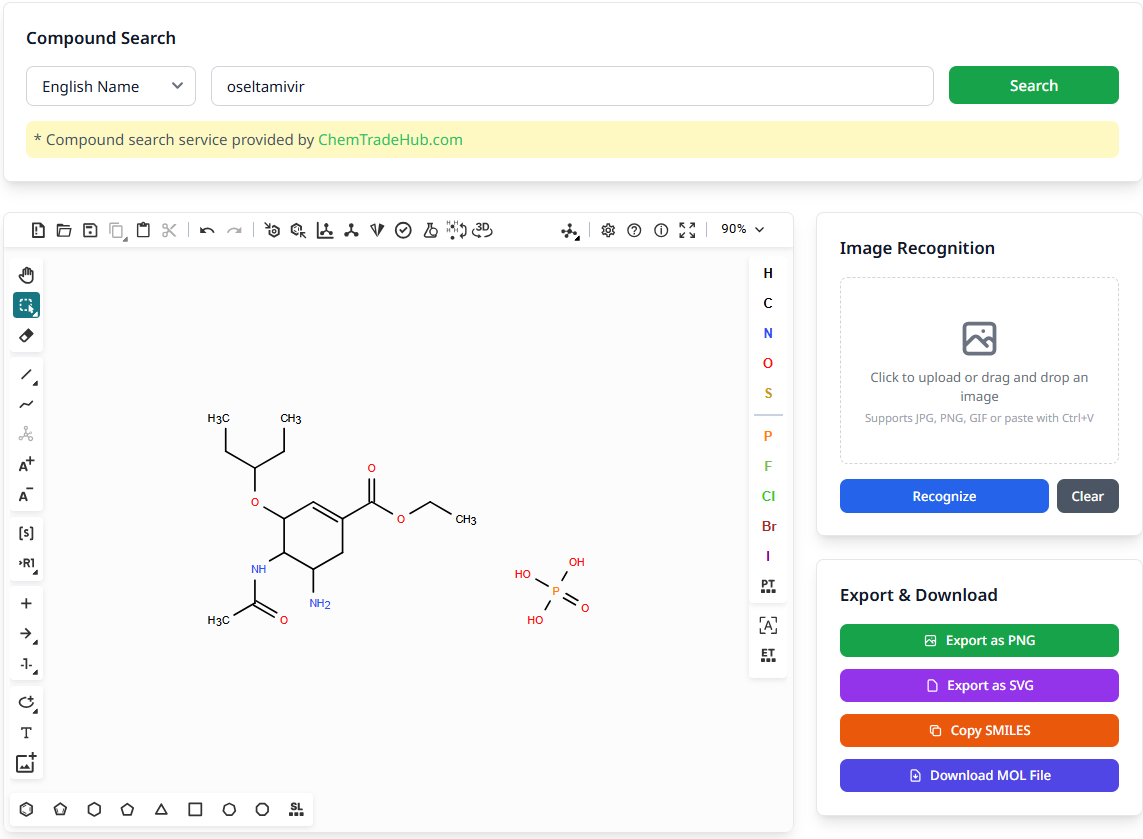1143x839 pixels.
Task: Select Nitrogen atom N
Action: click(x=768, y=333)
